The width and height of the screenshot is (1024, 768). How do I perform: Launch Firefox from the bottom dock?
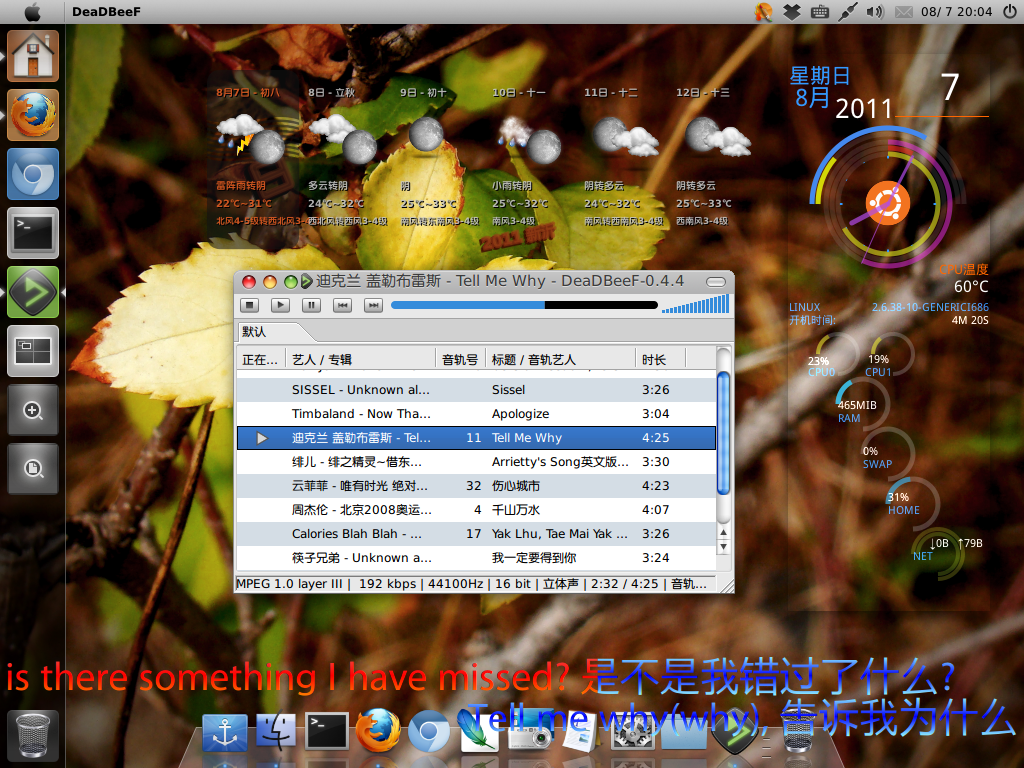pos(377,730)
